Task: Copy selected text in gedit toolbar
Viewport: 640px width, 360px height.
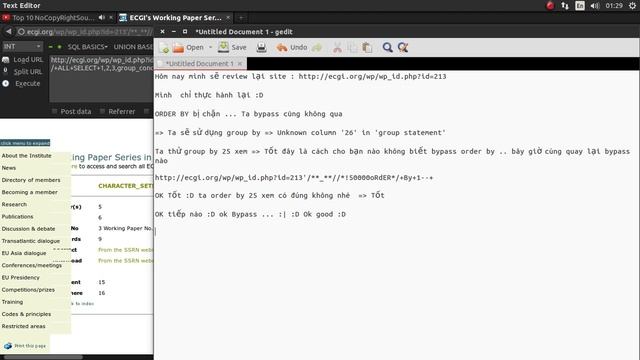Action: coord(352,48)
